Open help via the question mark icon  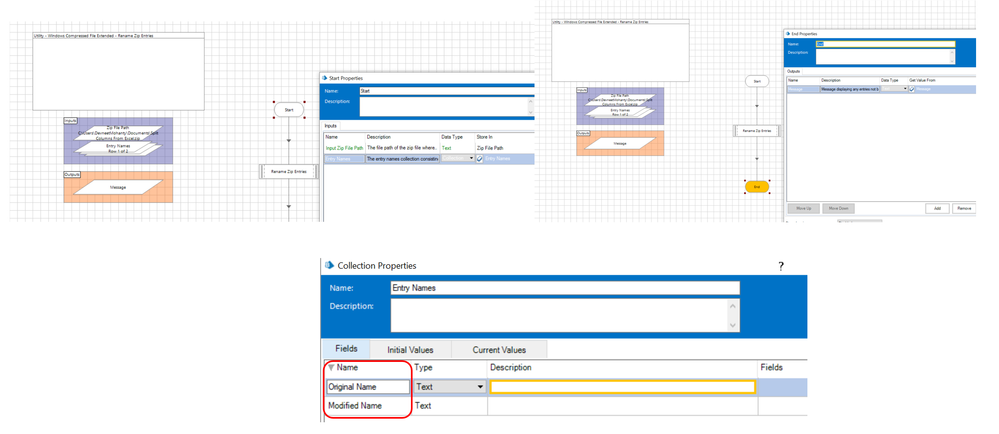tap(780, 265)
